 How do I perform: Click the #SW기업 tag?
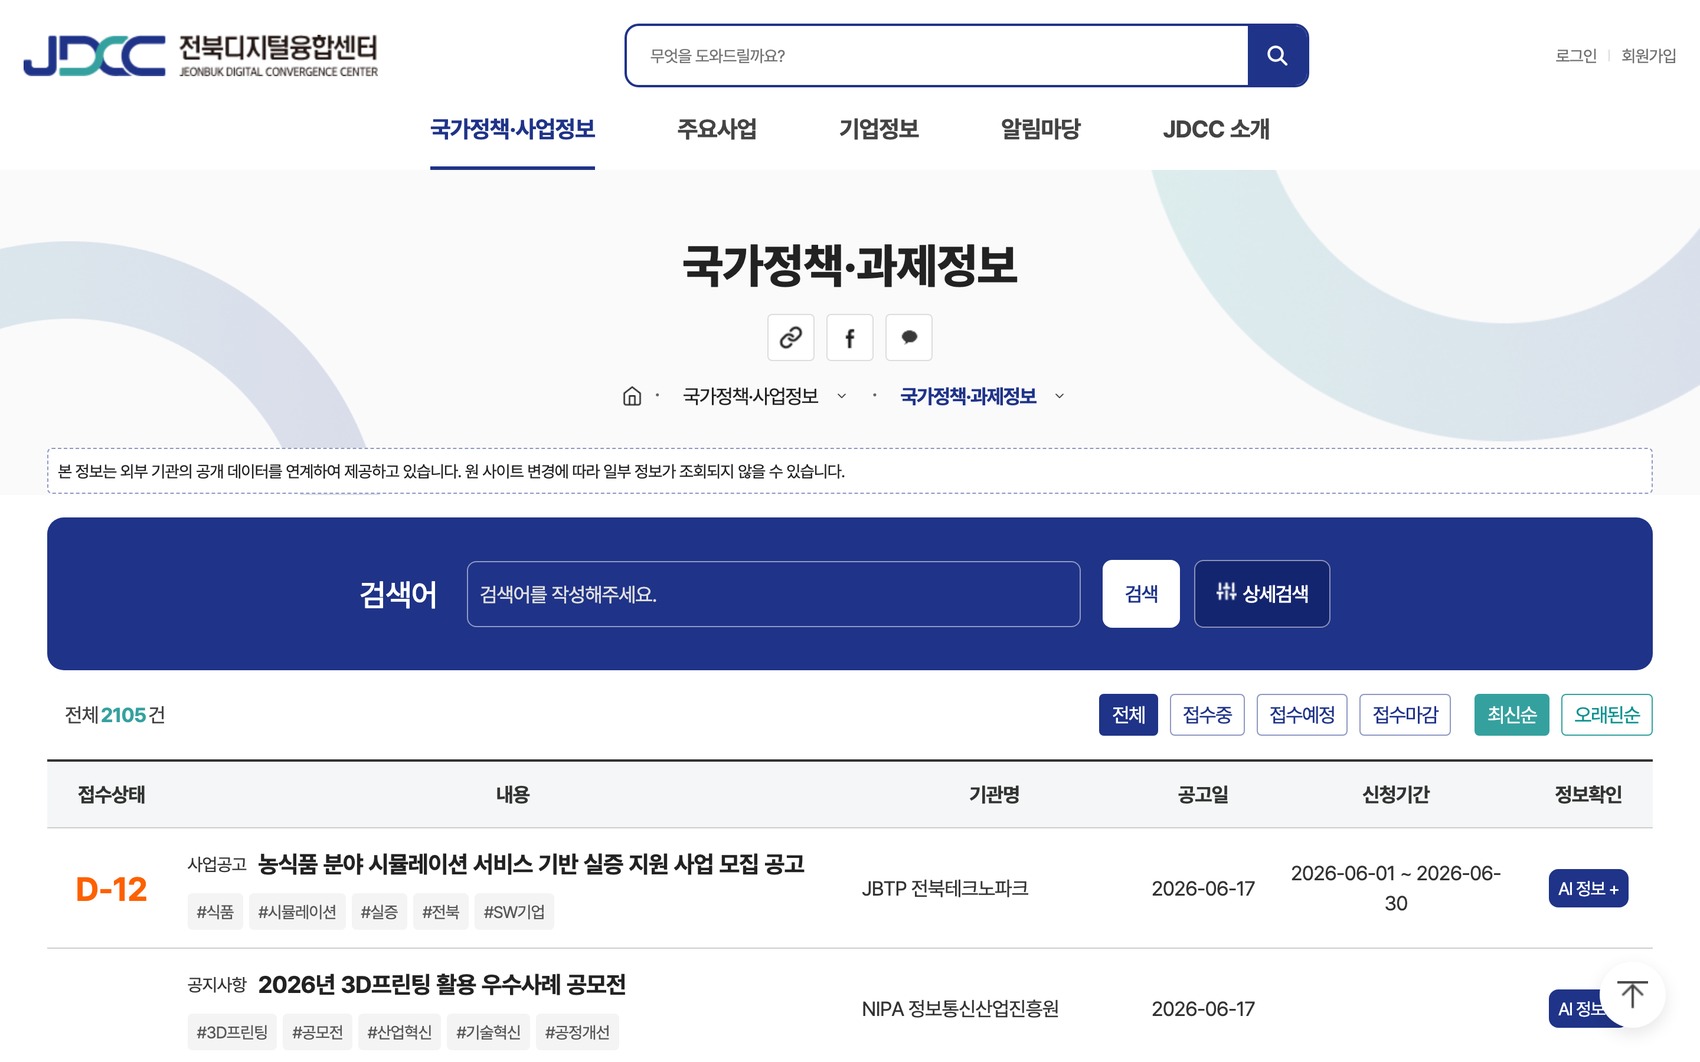514,912
